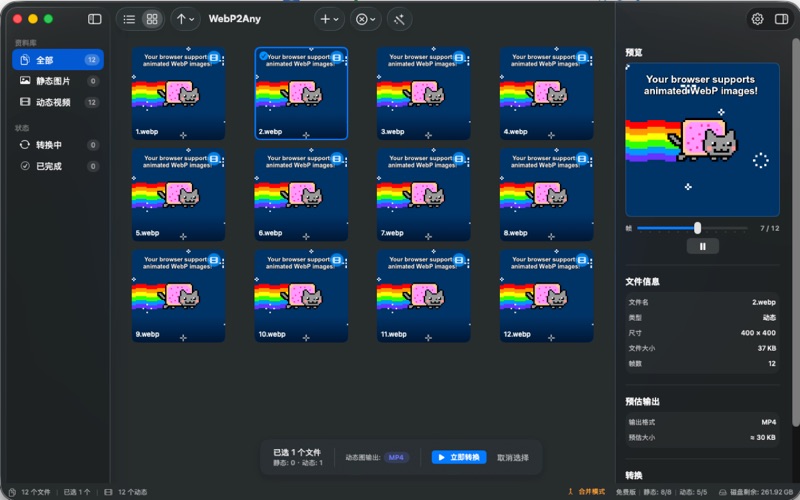The height and width of the screenshot is (500, 800).
Task: Open the sort order arrow menu
Action: click(x=185, y=19)
